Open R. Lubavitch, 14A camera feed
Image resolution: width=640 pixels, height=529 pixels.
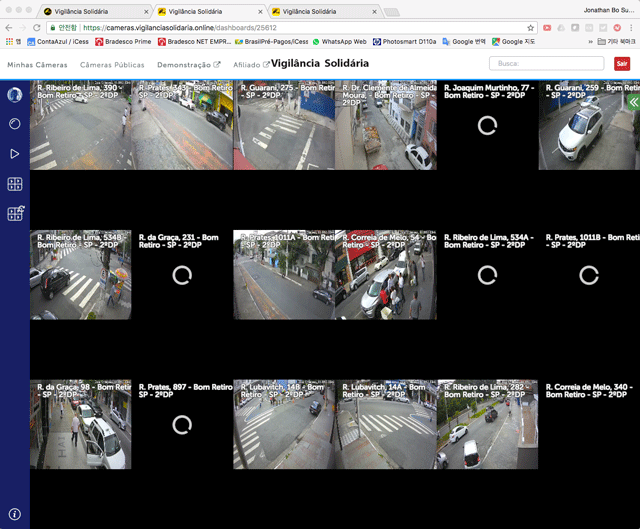386,425
